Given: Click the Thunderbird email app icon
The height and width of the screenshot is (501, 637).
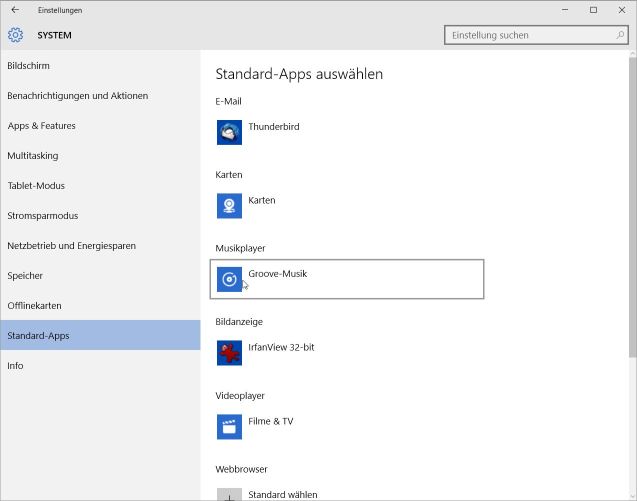Looking at the screenshot, I should (229, 132).
